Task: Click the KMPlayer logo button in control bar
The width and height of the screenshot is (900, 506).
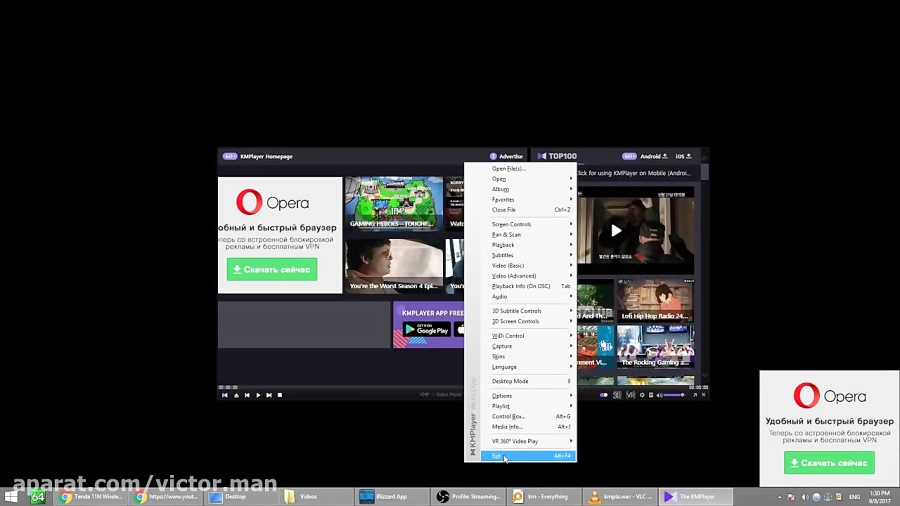Action: click(x=224, y=395)
